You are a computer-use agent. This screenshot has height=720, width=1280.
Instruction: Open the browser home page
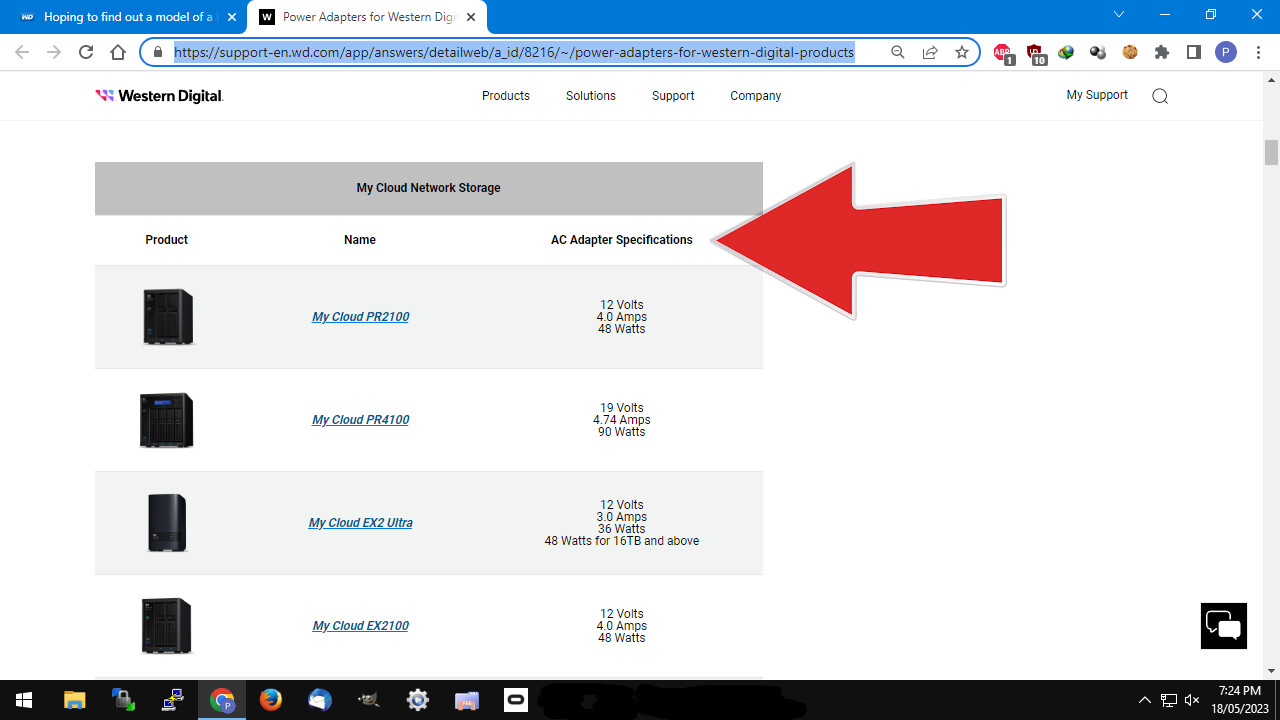click(x=118, y=52)
